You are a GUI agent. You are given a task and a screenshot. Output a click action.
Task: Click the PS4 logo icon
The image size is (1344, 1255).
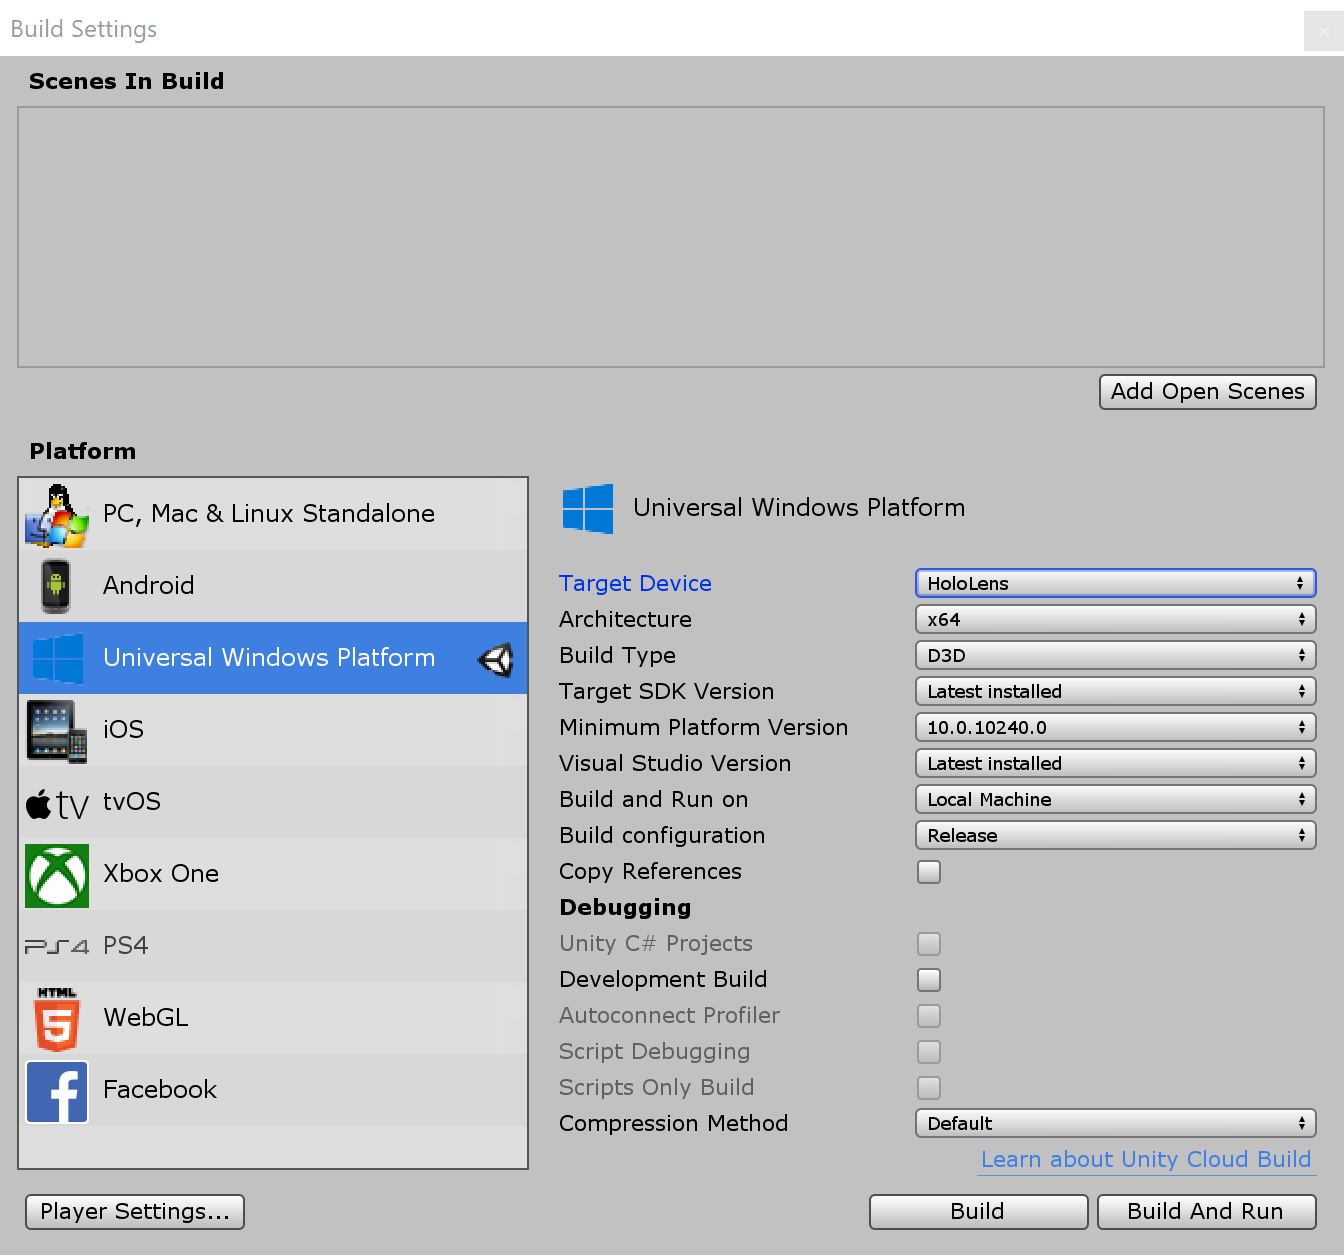click(x=57, y=946)
